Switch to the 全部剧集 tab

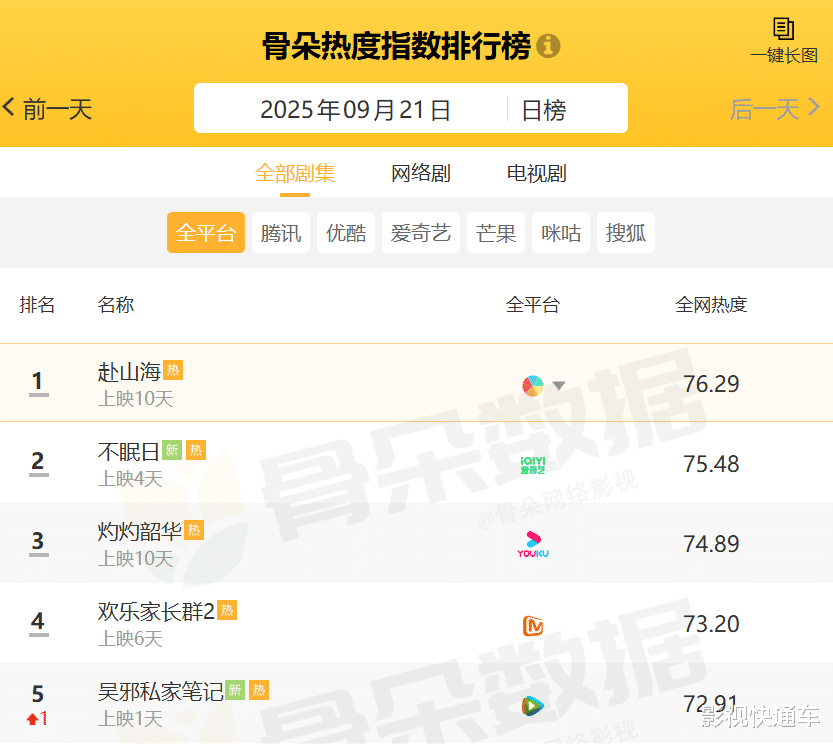(x=295, y=173)
